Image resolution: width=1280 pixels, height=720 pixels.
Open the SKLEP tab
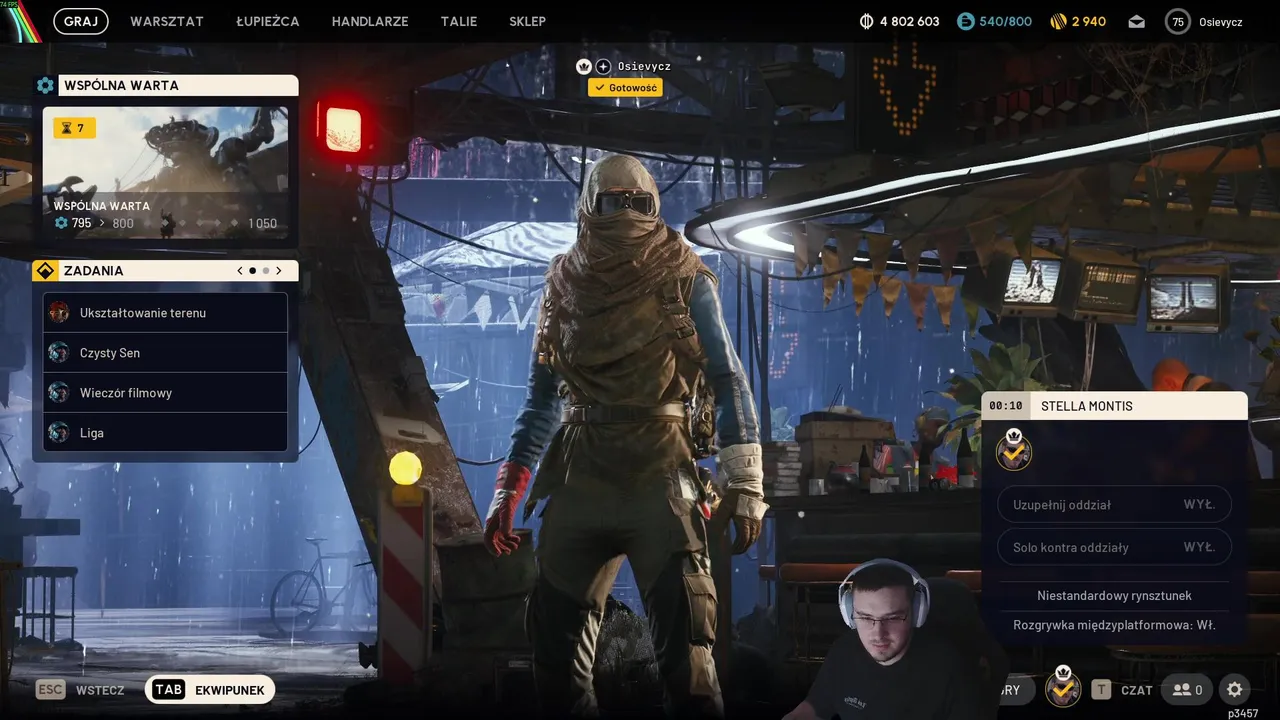[527, 21]
